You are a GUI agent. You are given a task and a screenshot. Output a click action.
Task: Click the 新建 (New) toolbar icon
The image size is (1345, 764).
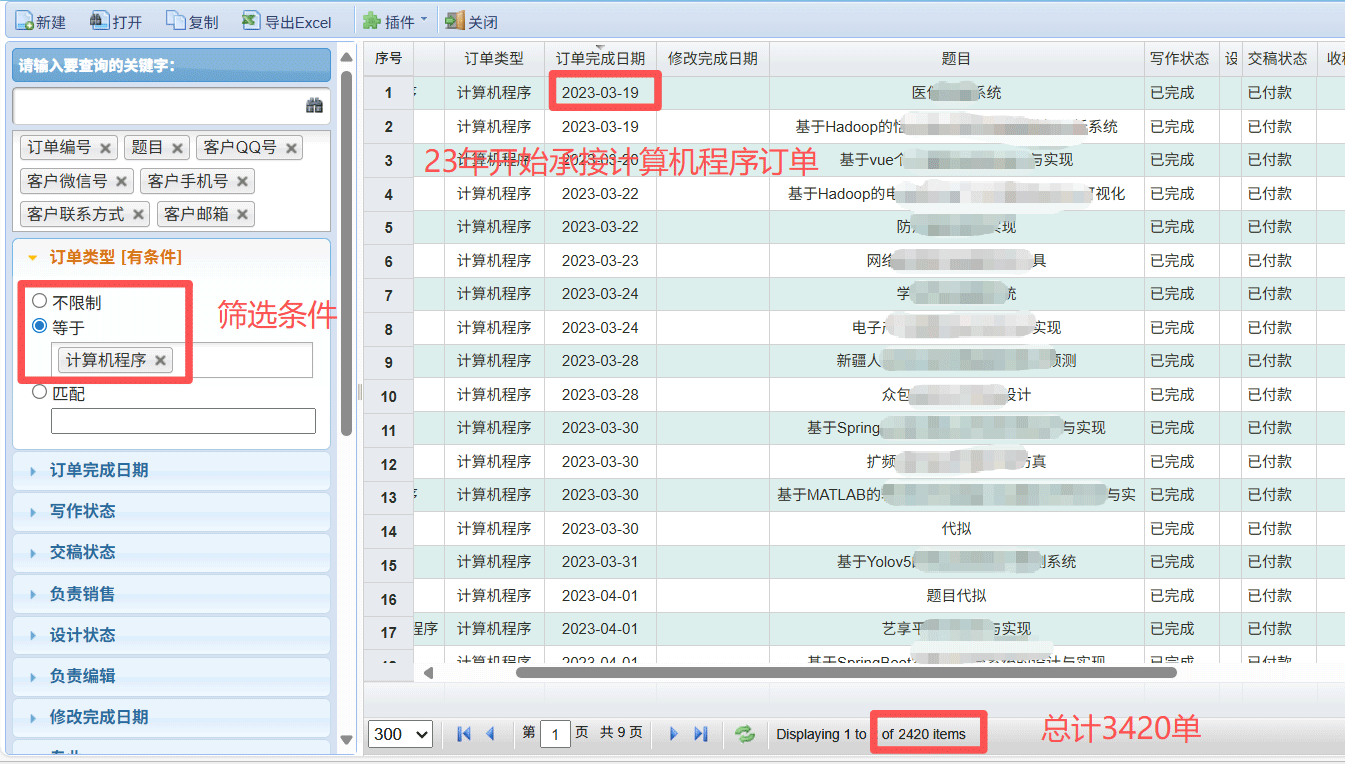tap(23, 21)
